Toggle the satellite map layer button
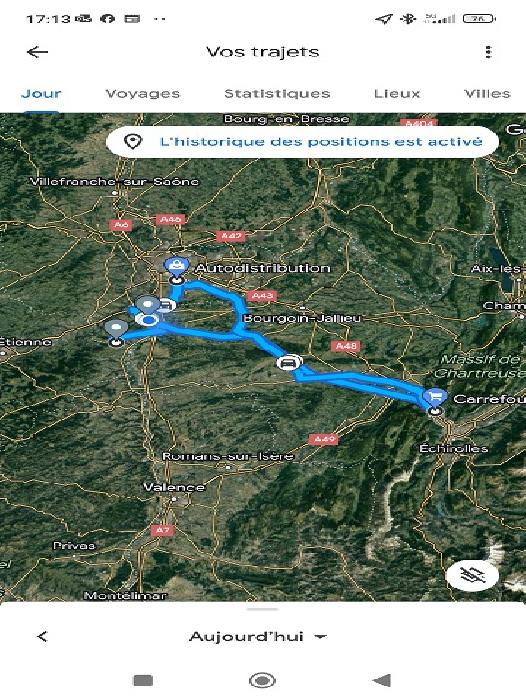The height and width of the screenshot is (700, 526). coord(472,575)
